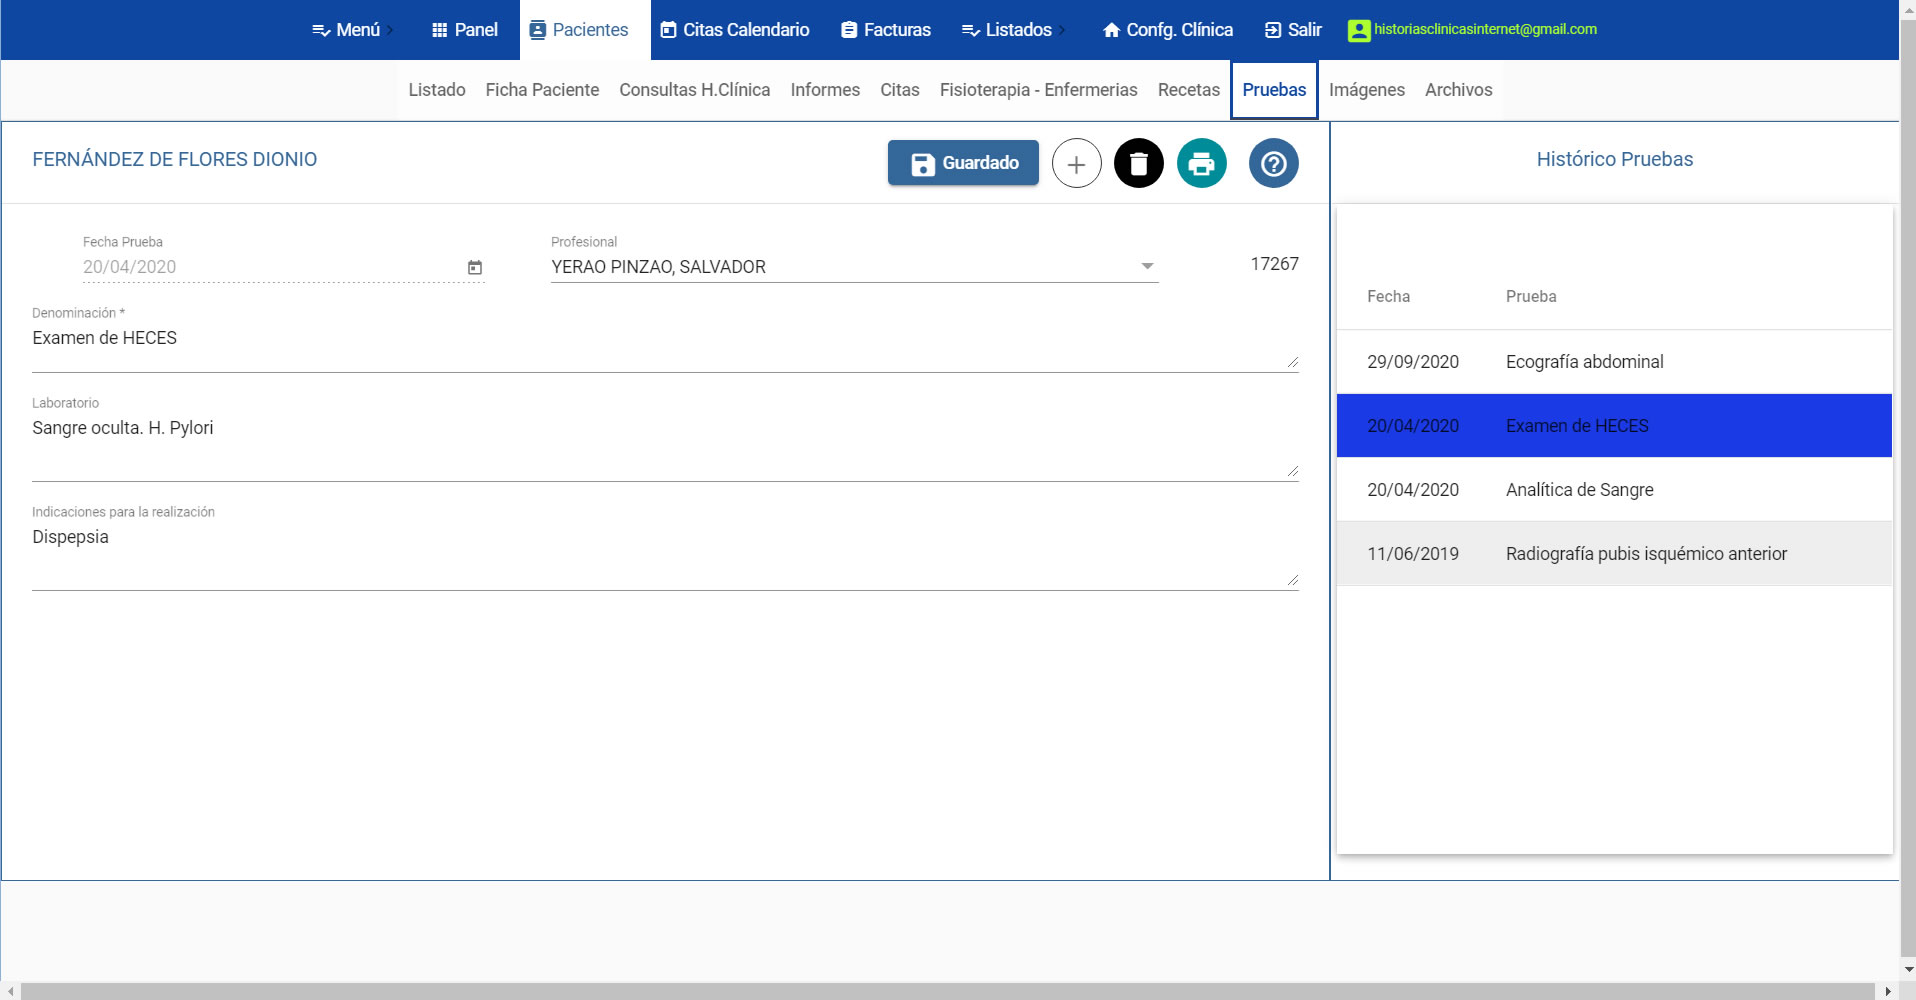
Task: Print the test with the printer icon
Action: click(1201, 164)
